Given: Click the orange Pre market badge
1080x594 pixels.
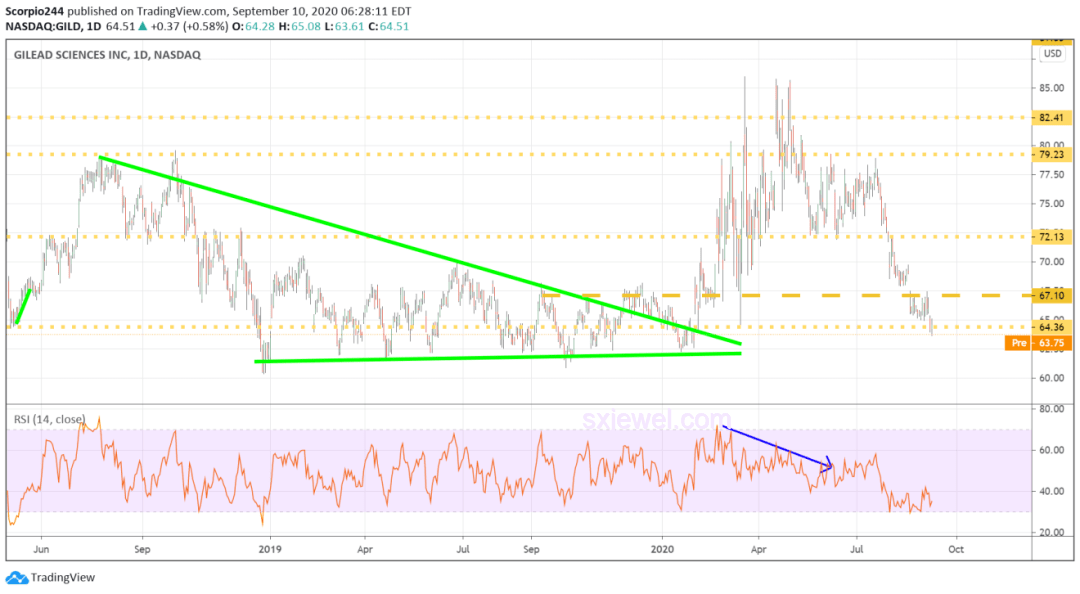Looking at the screenshot, I should click(x=1018, y=342).
